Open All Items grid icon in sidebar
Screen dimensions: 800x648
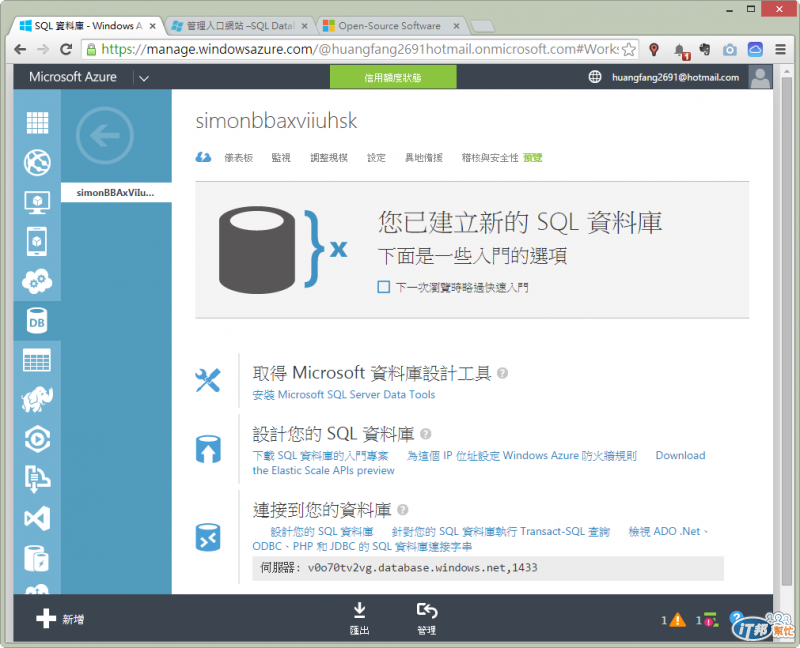[x=37, y=123]
